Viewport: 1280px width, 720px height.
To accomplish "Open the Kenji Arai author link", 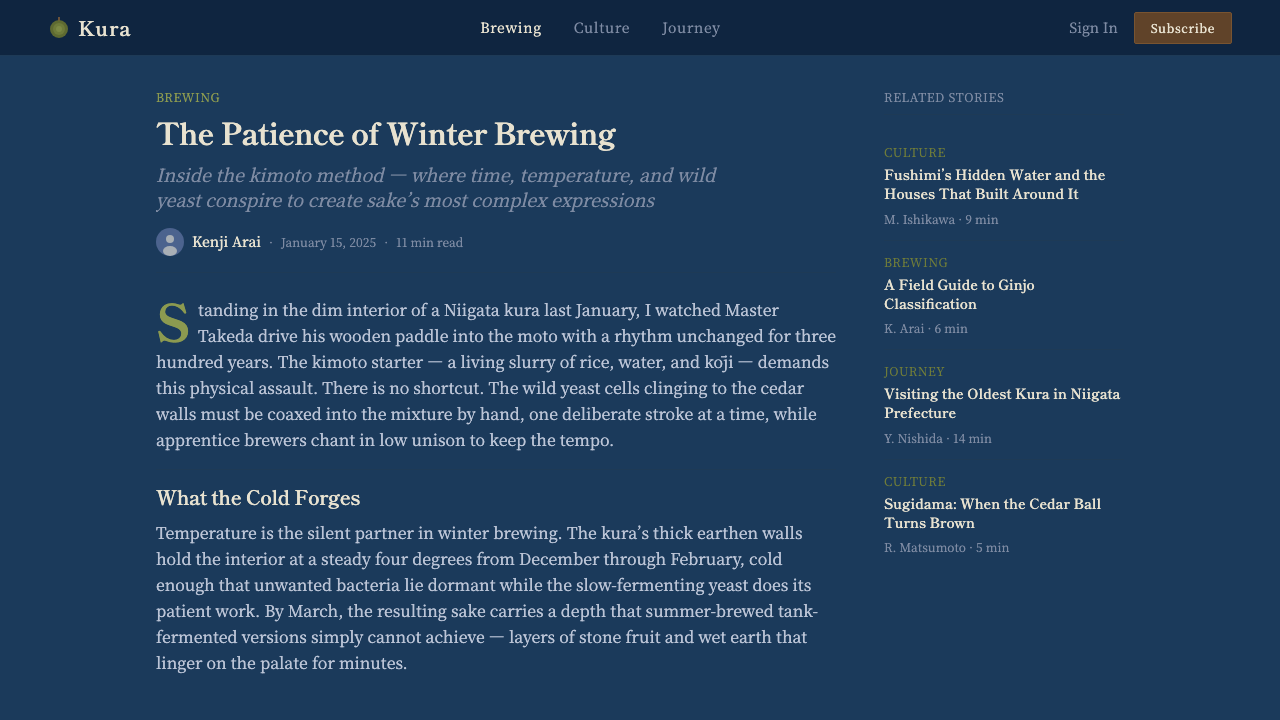I will click(226, 242).
